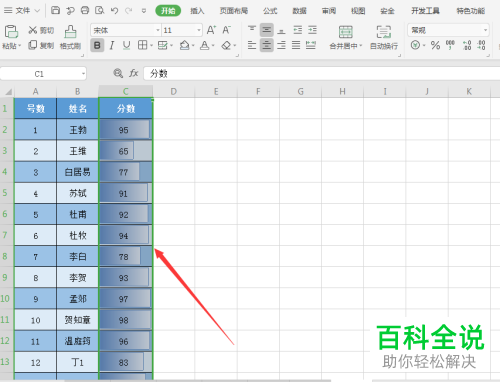Screen dimensions: 500x382
Task: Expand the Name Box C1 dropdown arrow
Action: pyautogui.click(x=83, y=73)
